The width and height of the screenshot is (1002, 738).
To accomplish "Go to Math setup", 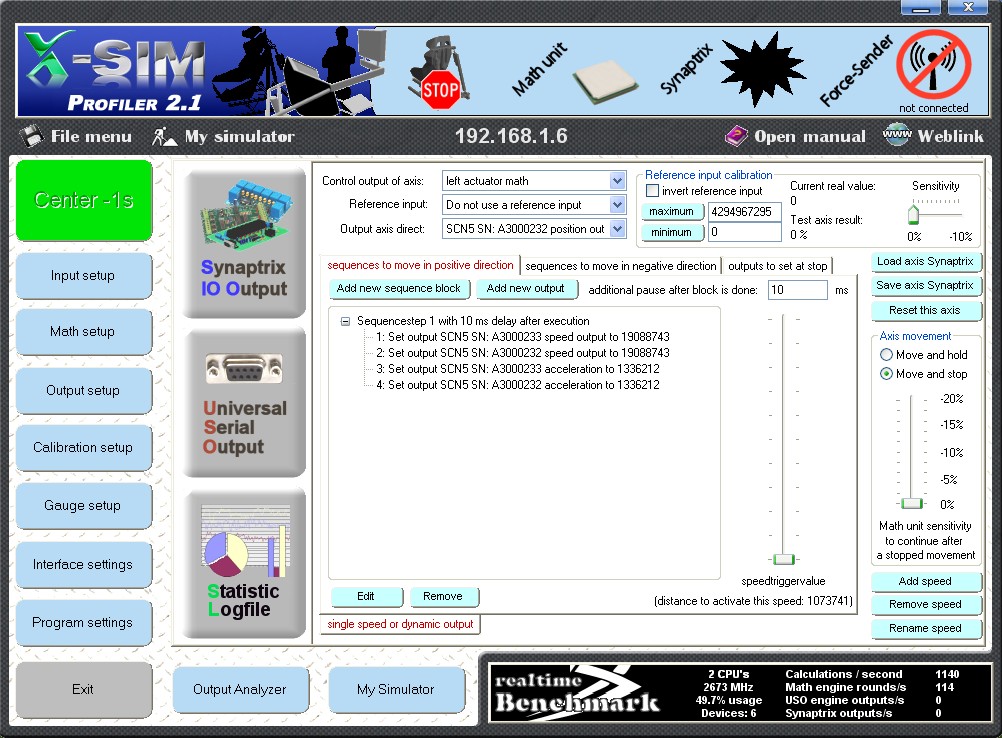I will (83, 332).
